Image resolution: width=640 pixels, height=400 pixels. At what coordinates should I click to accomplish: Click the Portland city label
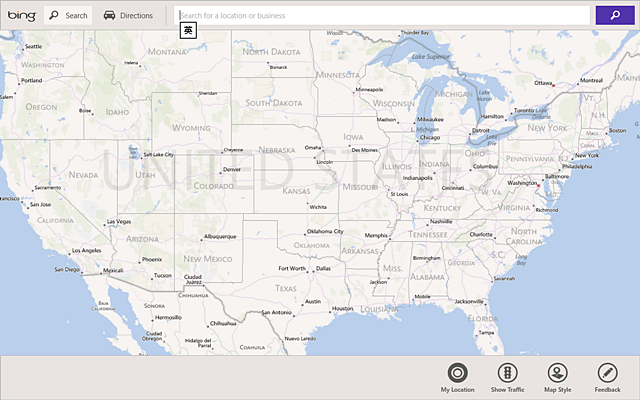pyautogui.click(x=31, y=80)
